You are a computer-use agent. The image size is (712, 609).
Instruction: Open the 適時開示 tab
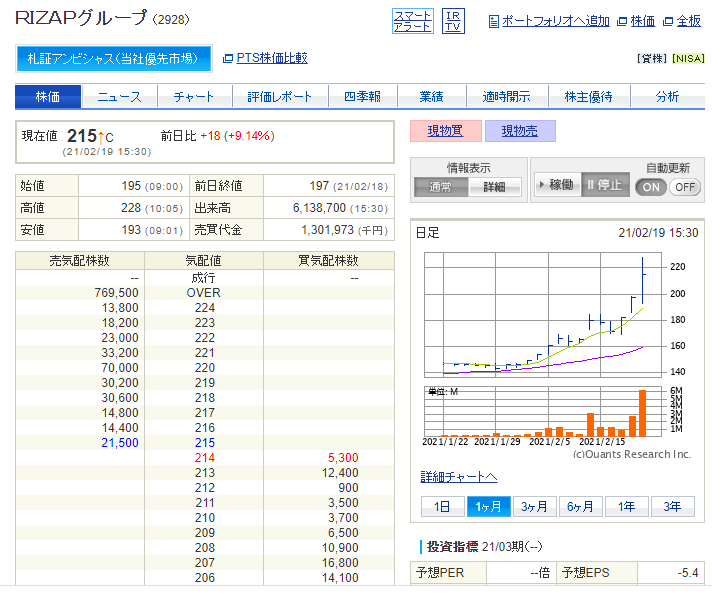(507, 97)
